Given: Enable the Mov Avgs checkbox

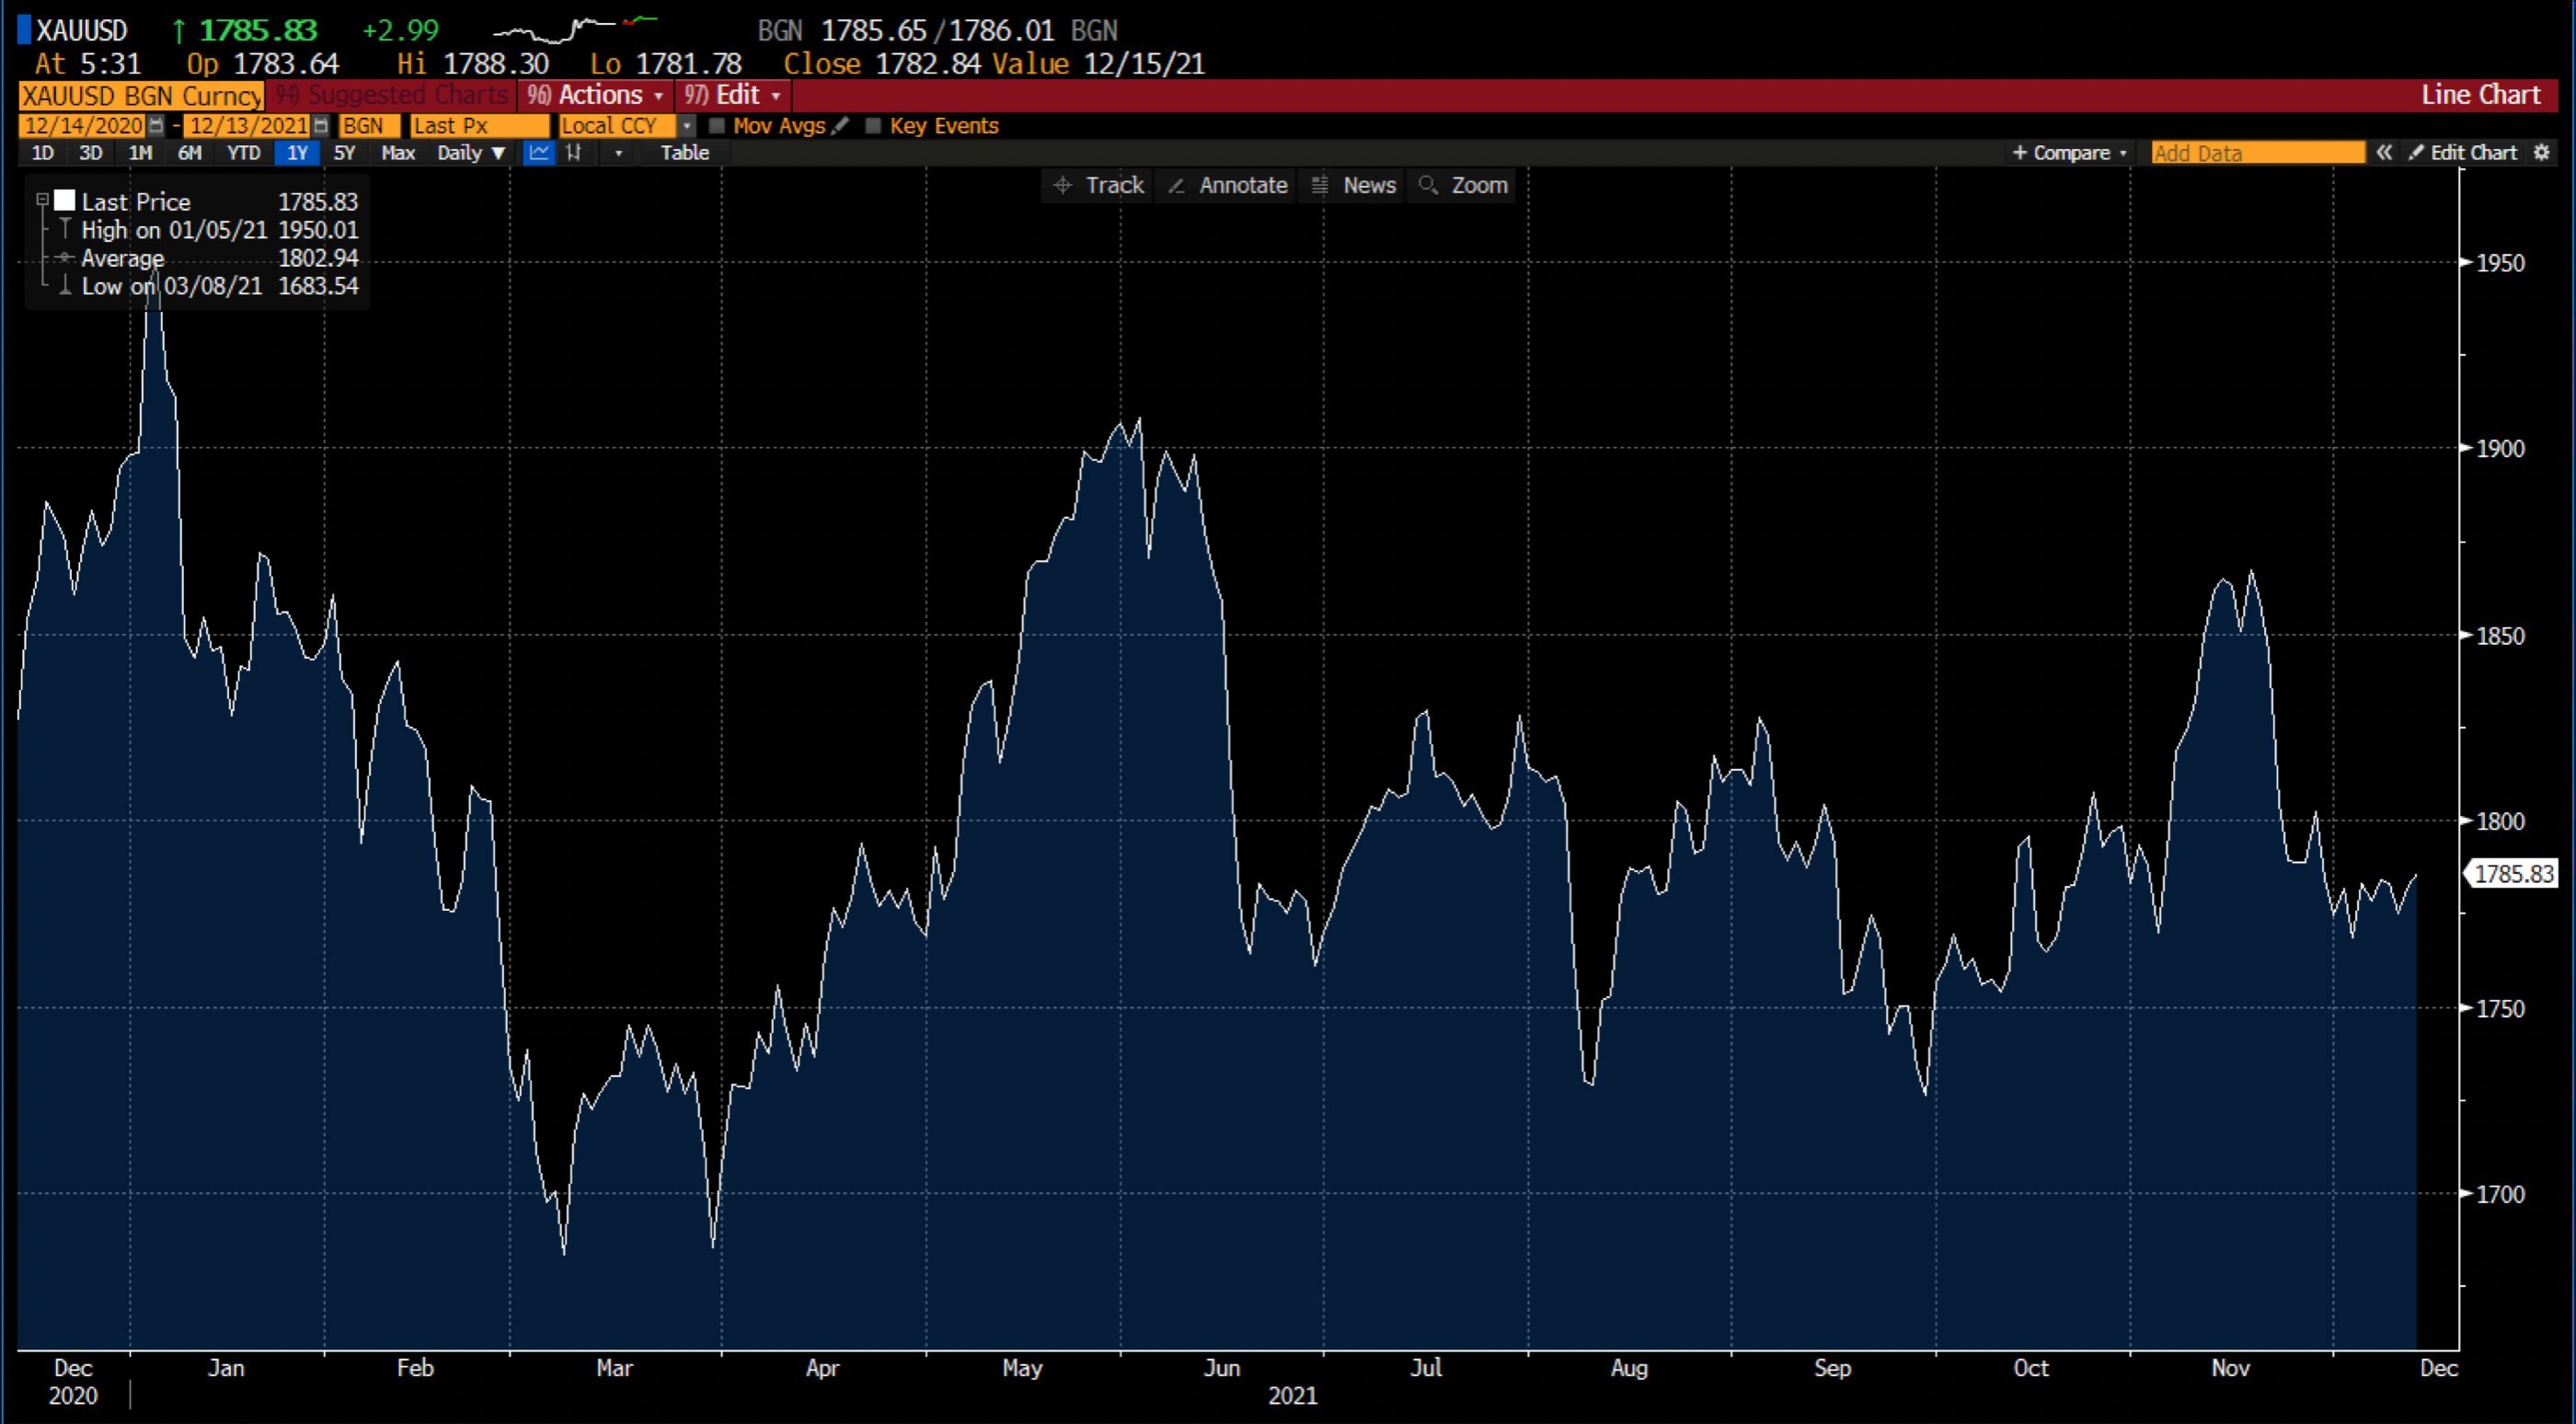Looking at the screenshot, I should coord(718,126).
